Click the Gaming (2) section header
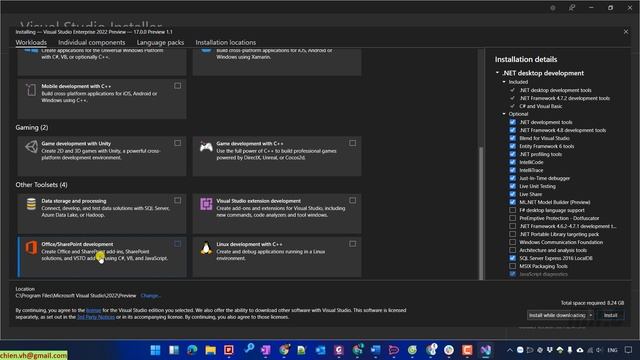Screen dimensions: 640x360 click(32, 127)
